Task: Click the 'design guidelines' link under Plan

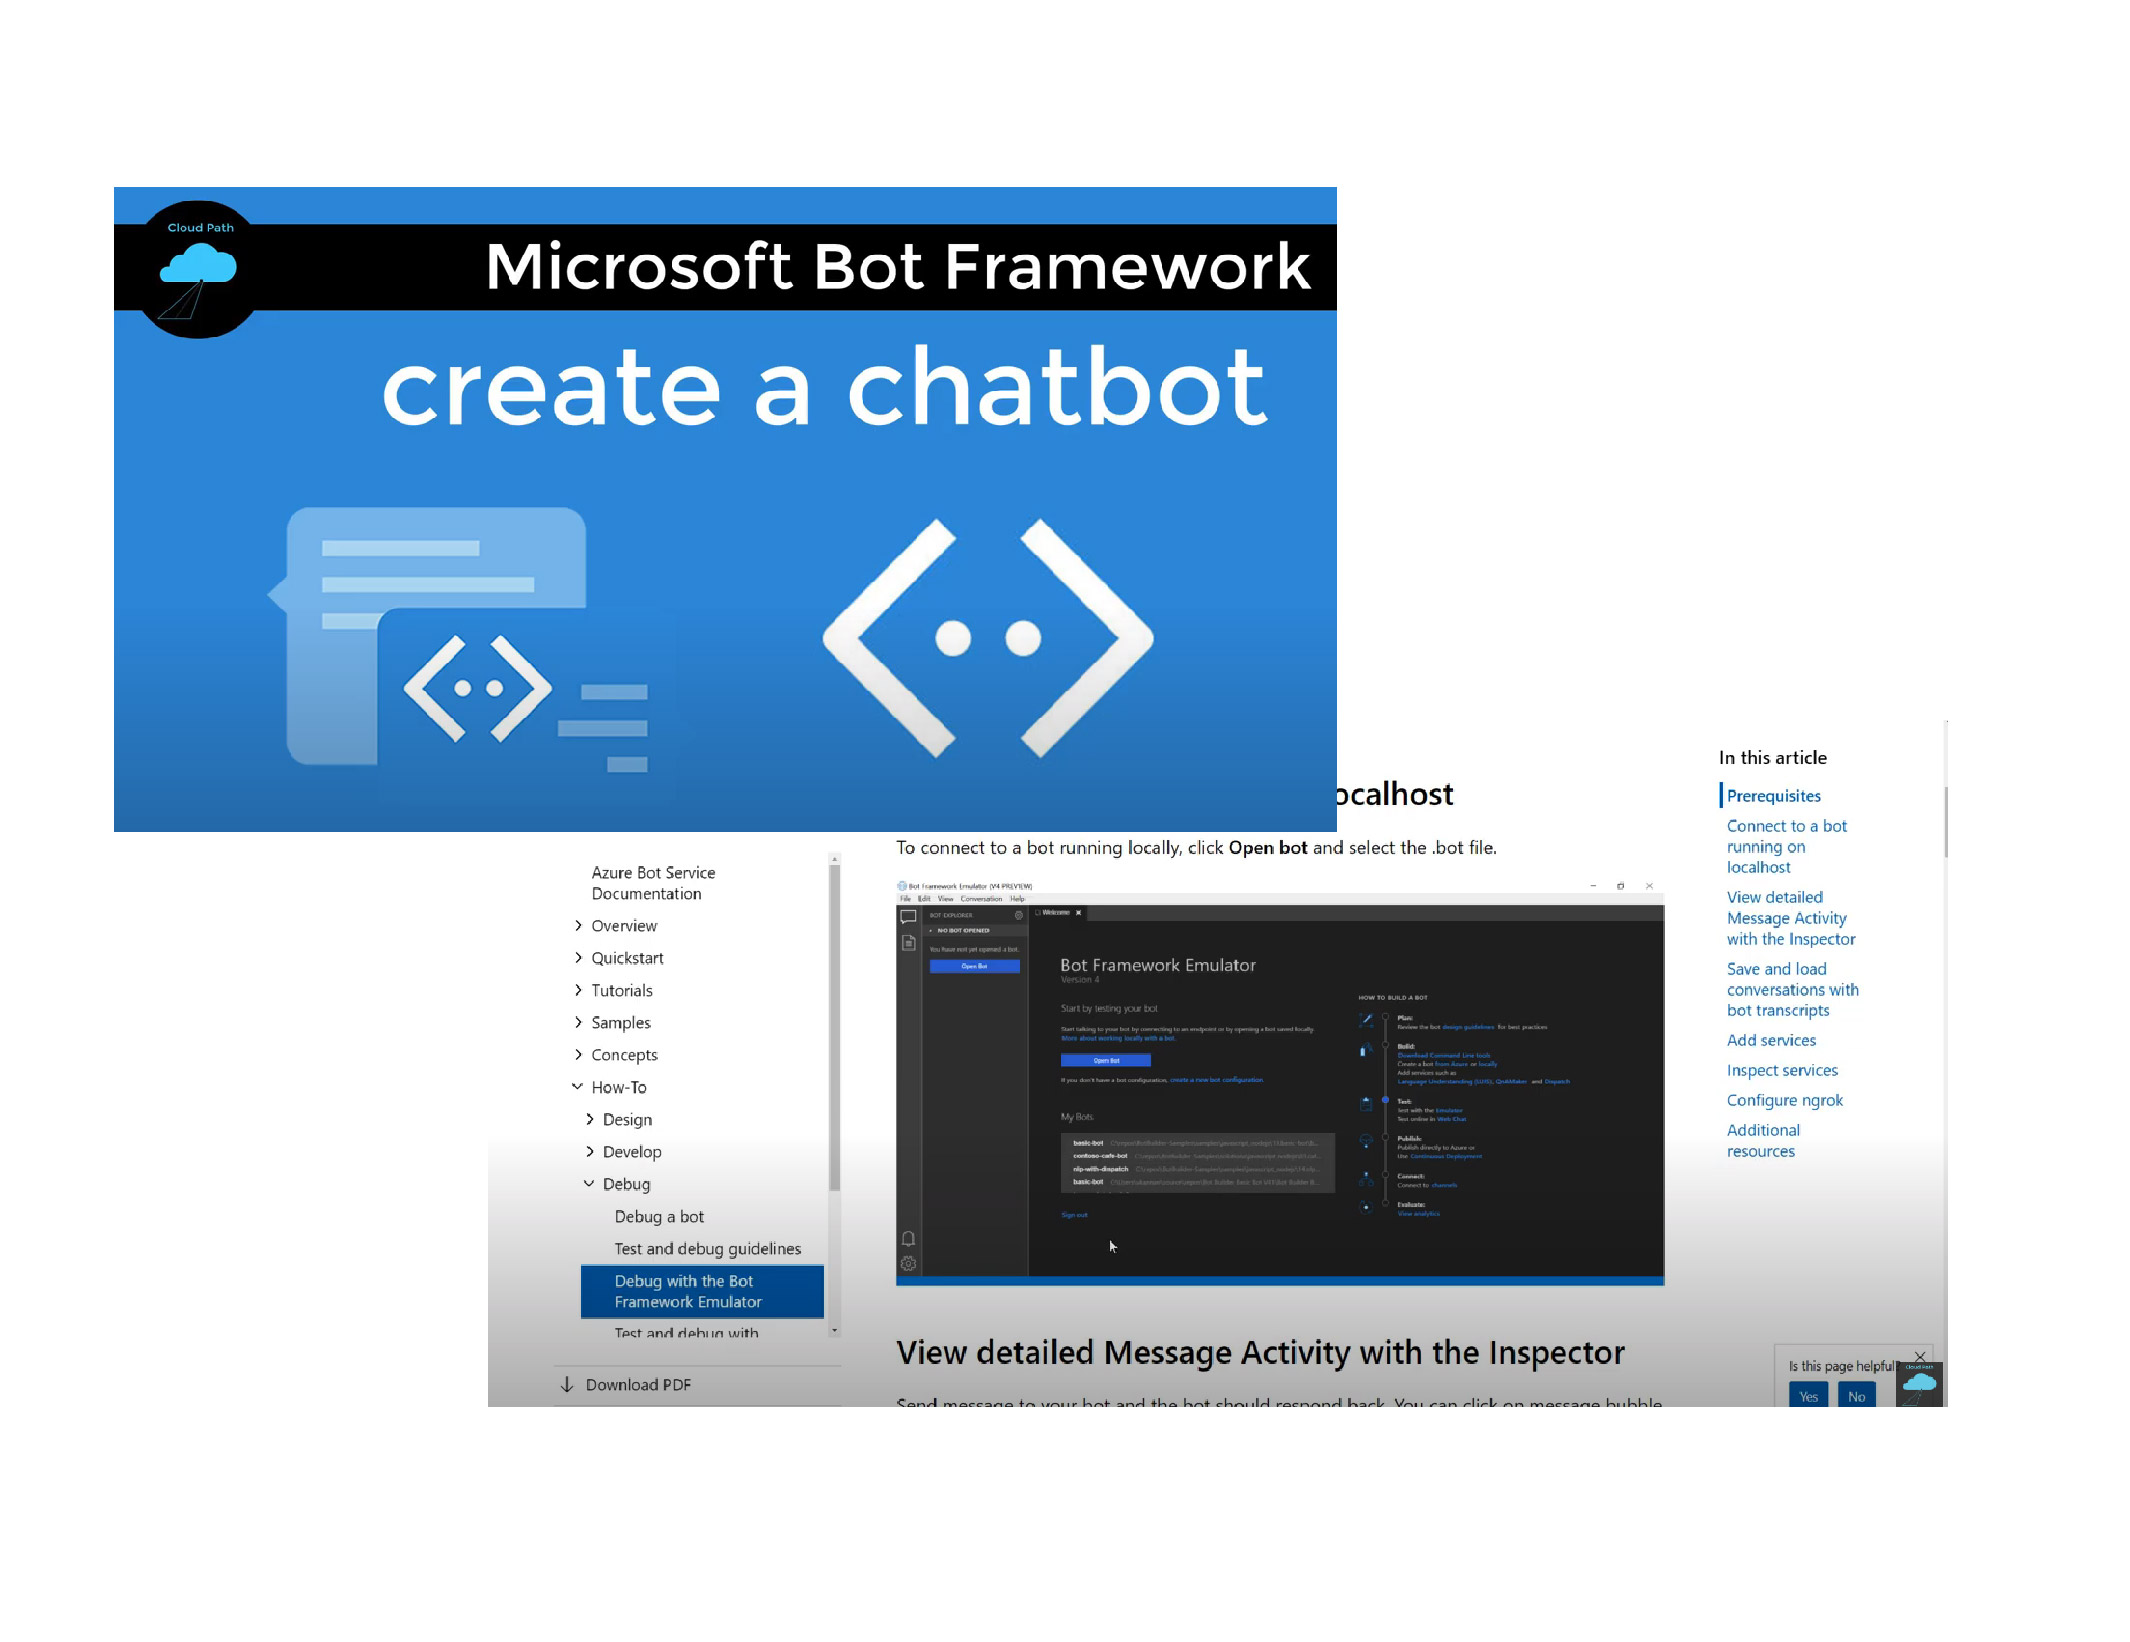Action: pyautogui.click(x=1468, y=1027)
